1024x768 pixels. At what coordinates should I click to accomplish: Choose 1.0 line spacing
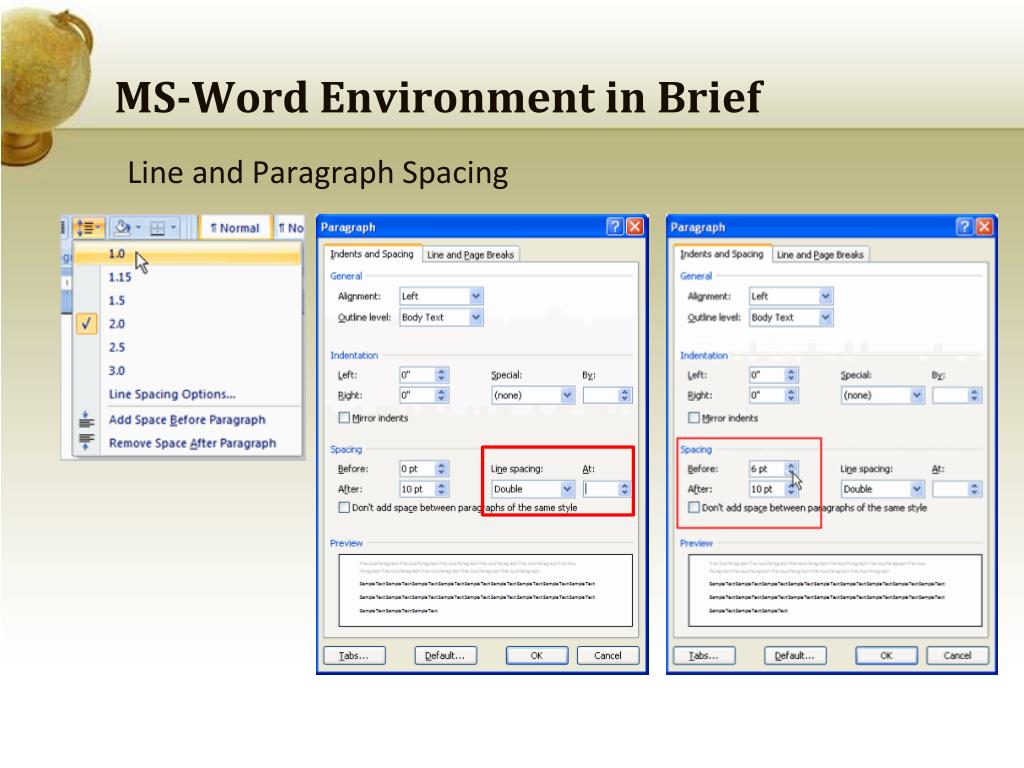(187, 254)
